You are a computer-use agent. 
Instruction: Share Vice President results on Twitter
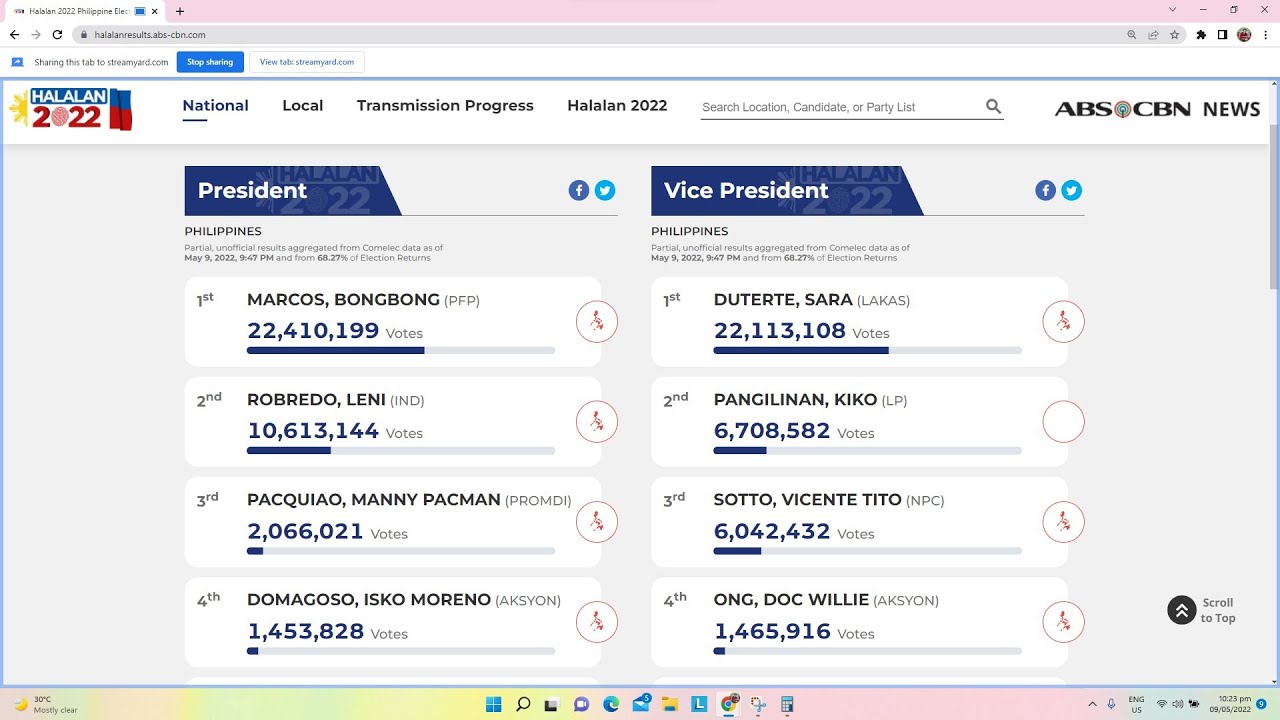(1072, 190)
